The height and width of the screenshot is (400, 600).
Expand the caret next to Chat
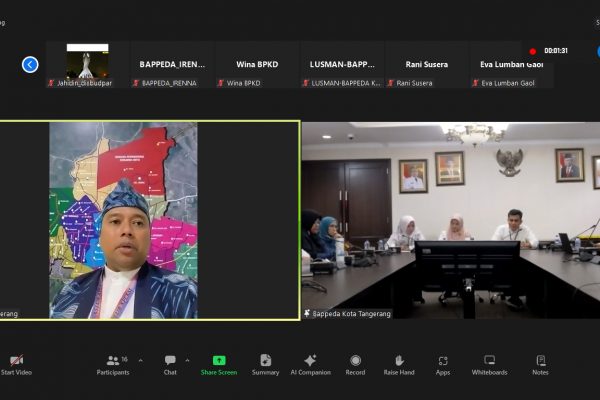tap(188, 360)
